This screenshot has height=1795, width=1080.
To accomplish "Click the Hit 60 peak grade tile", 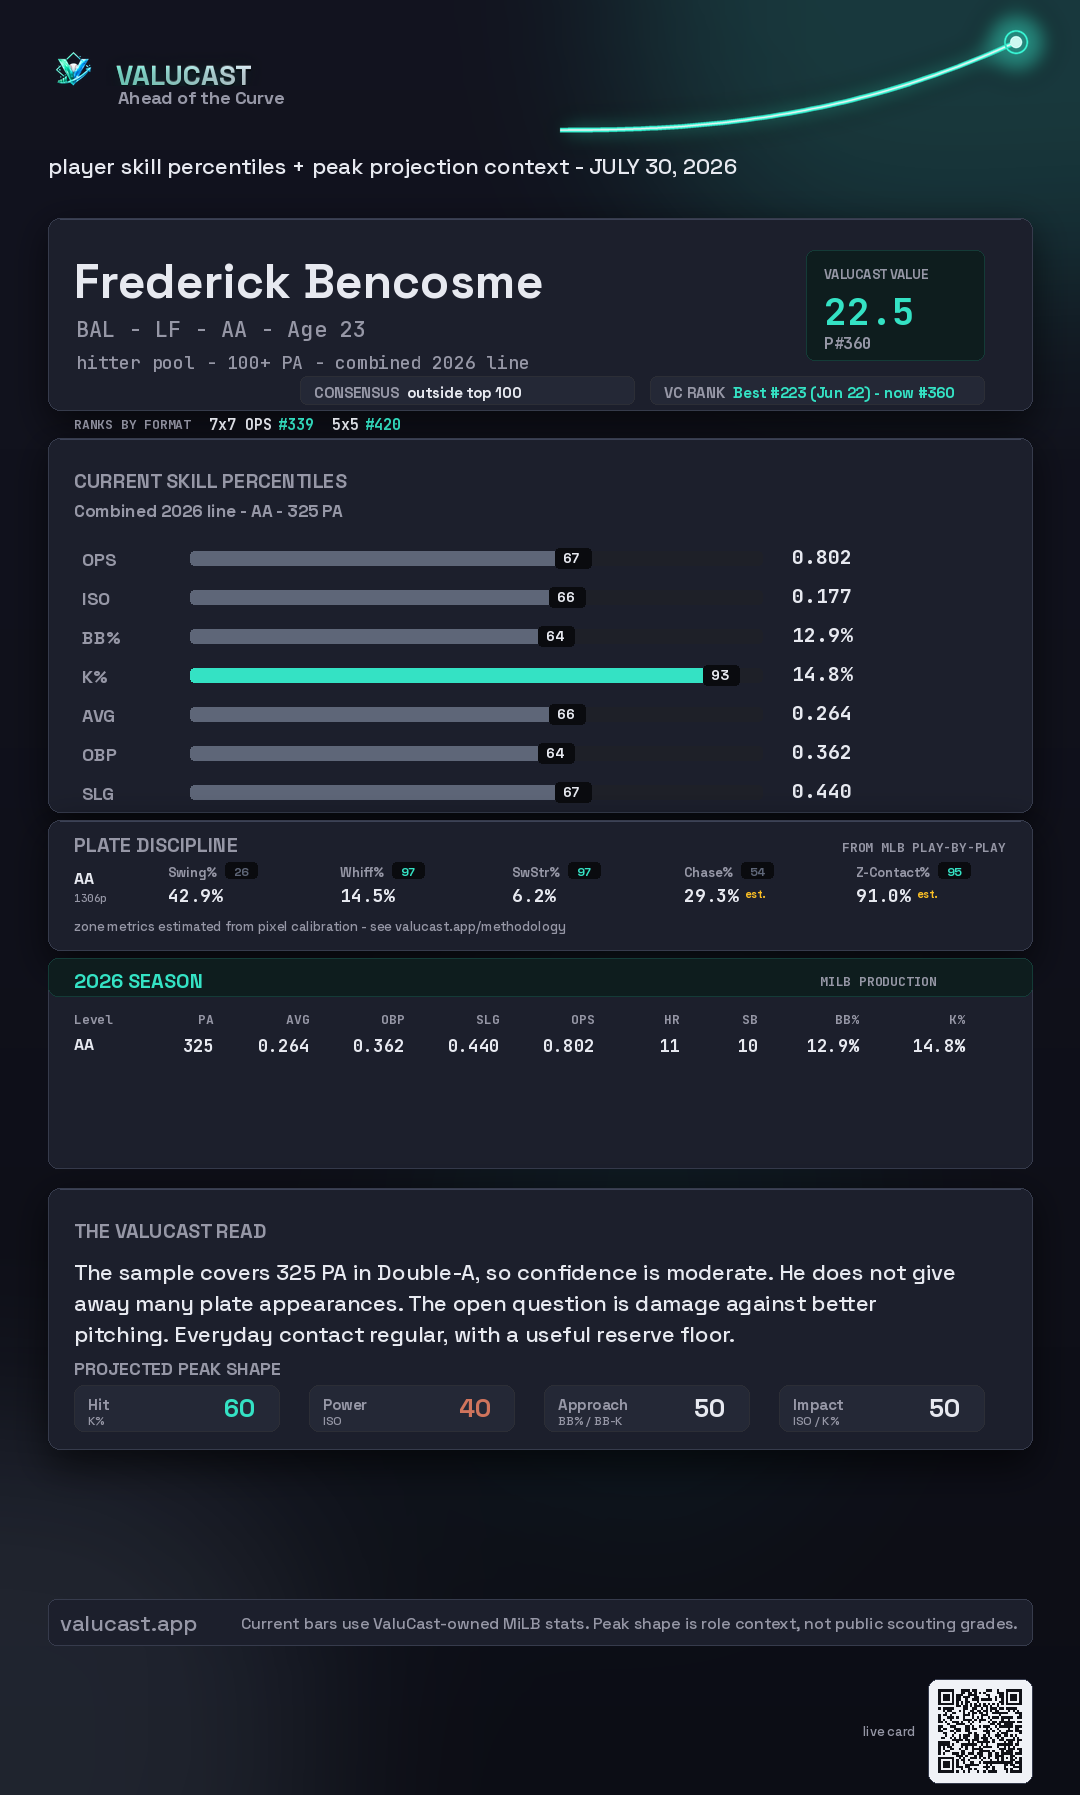I will click(x=177, y=1408).
